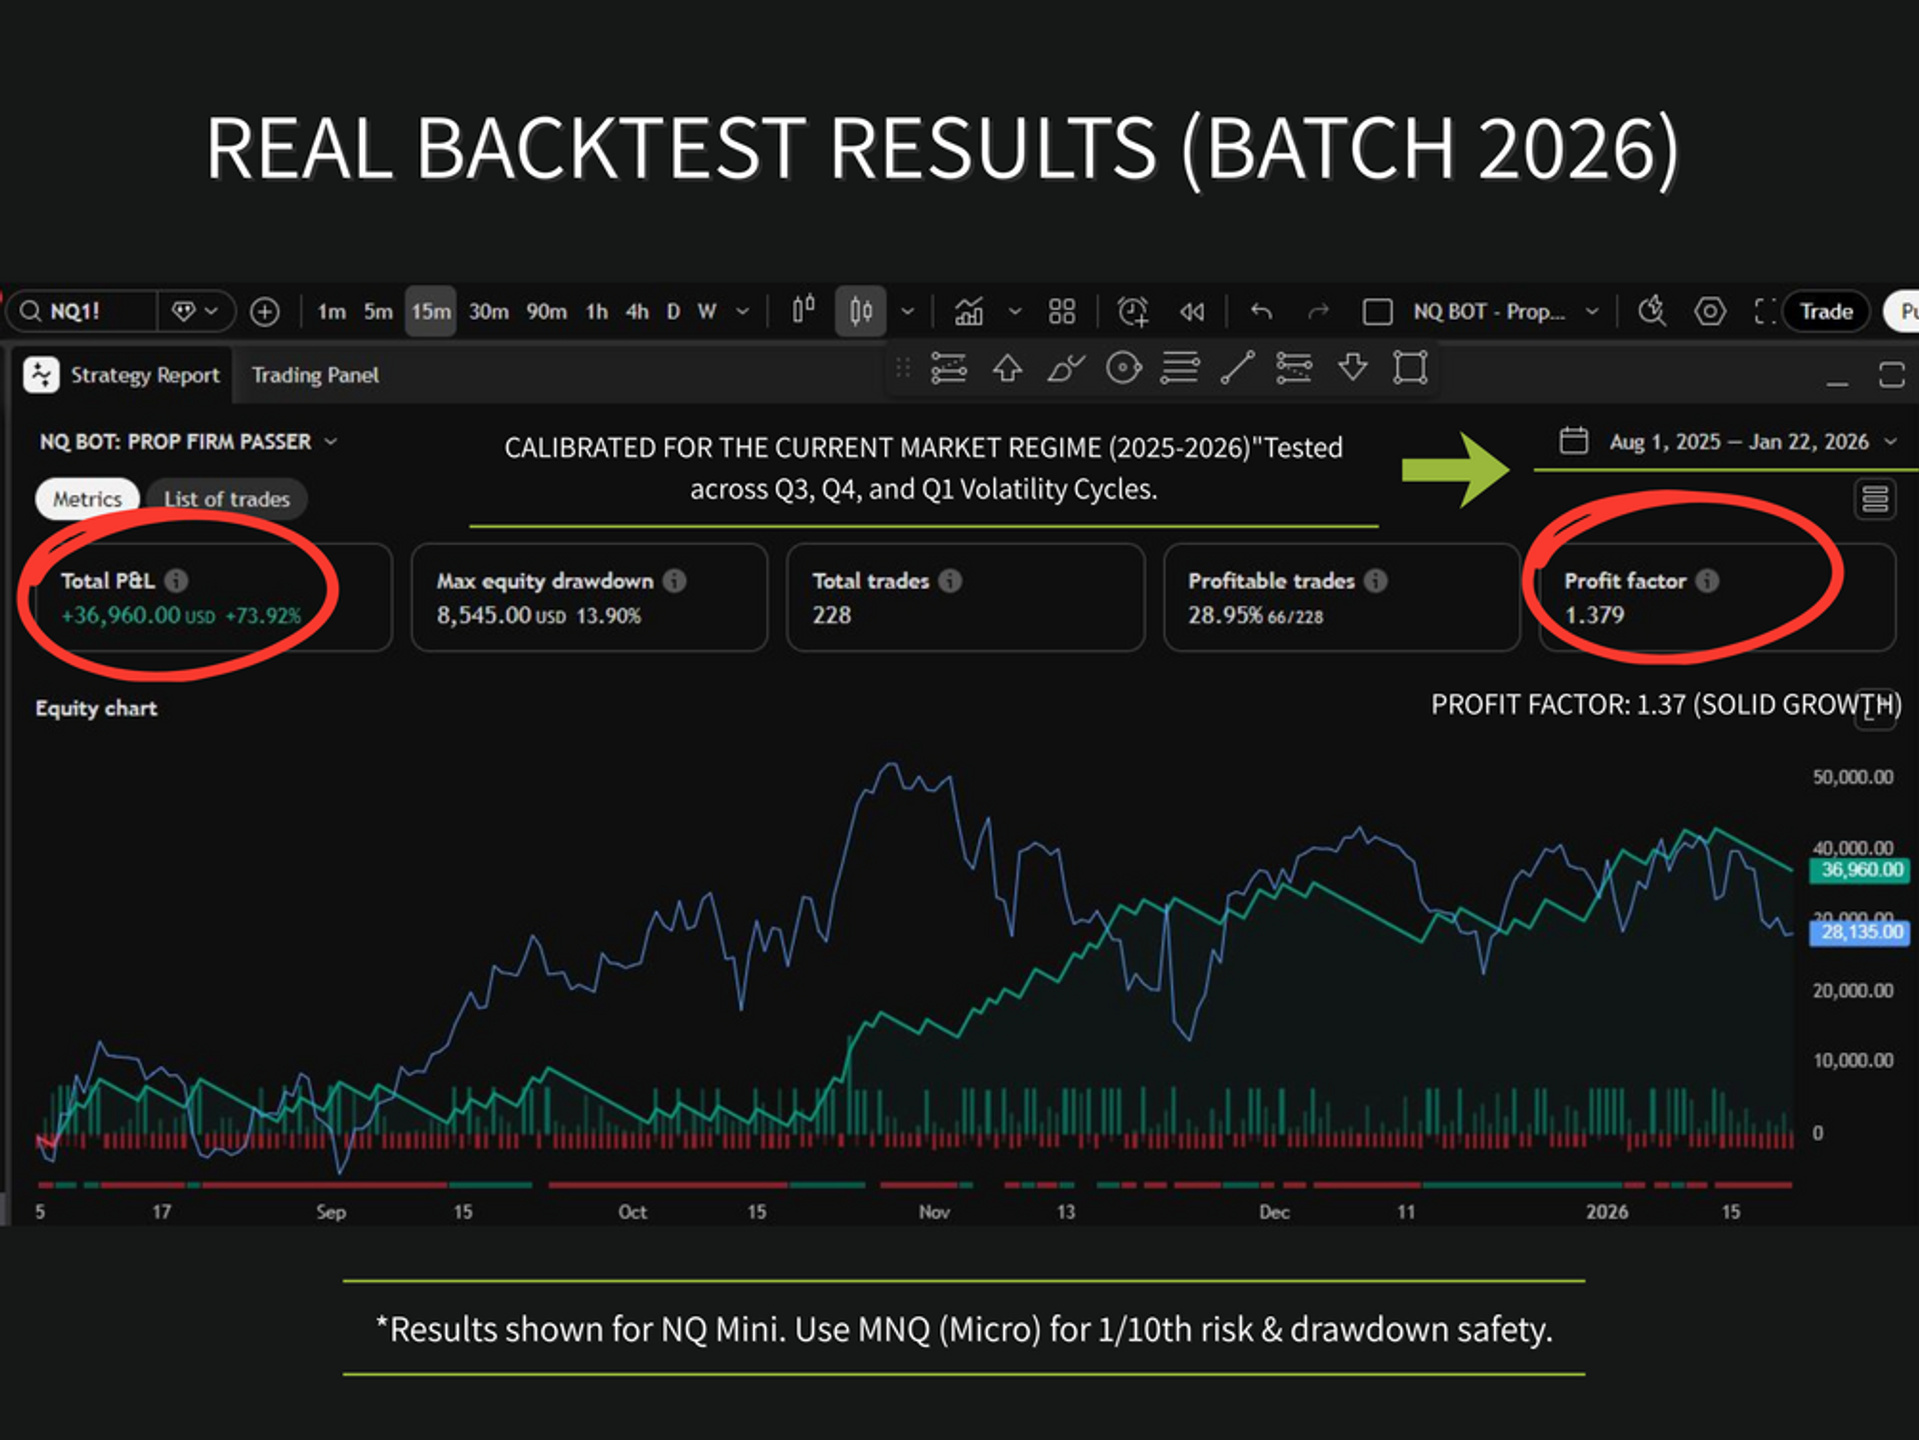Click the info icon next to Total trades
The image size is (1919, 1440).
pos(950,580)
